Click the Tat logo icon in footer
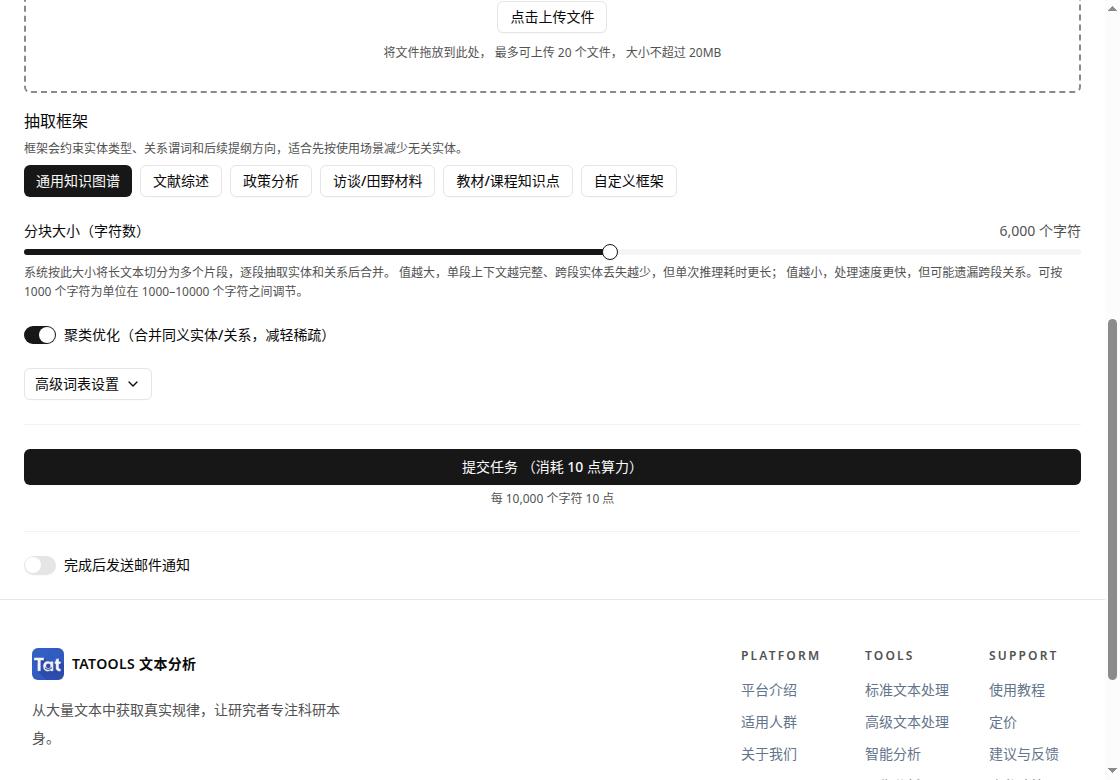Viewport: 1120px width, 780px height. coord(48,664)
